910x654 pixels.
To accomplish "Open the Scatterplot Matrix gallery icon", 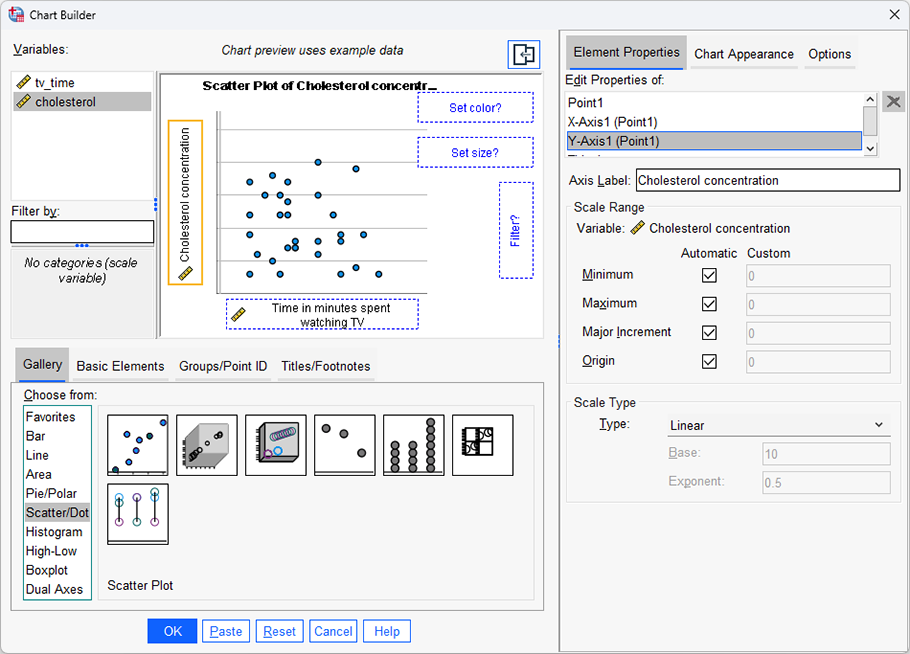I will [482, 445].
